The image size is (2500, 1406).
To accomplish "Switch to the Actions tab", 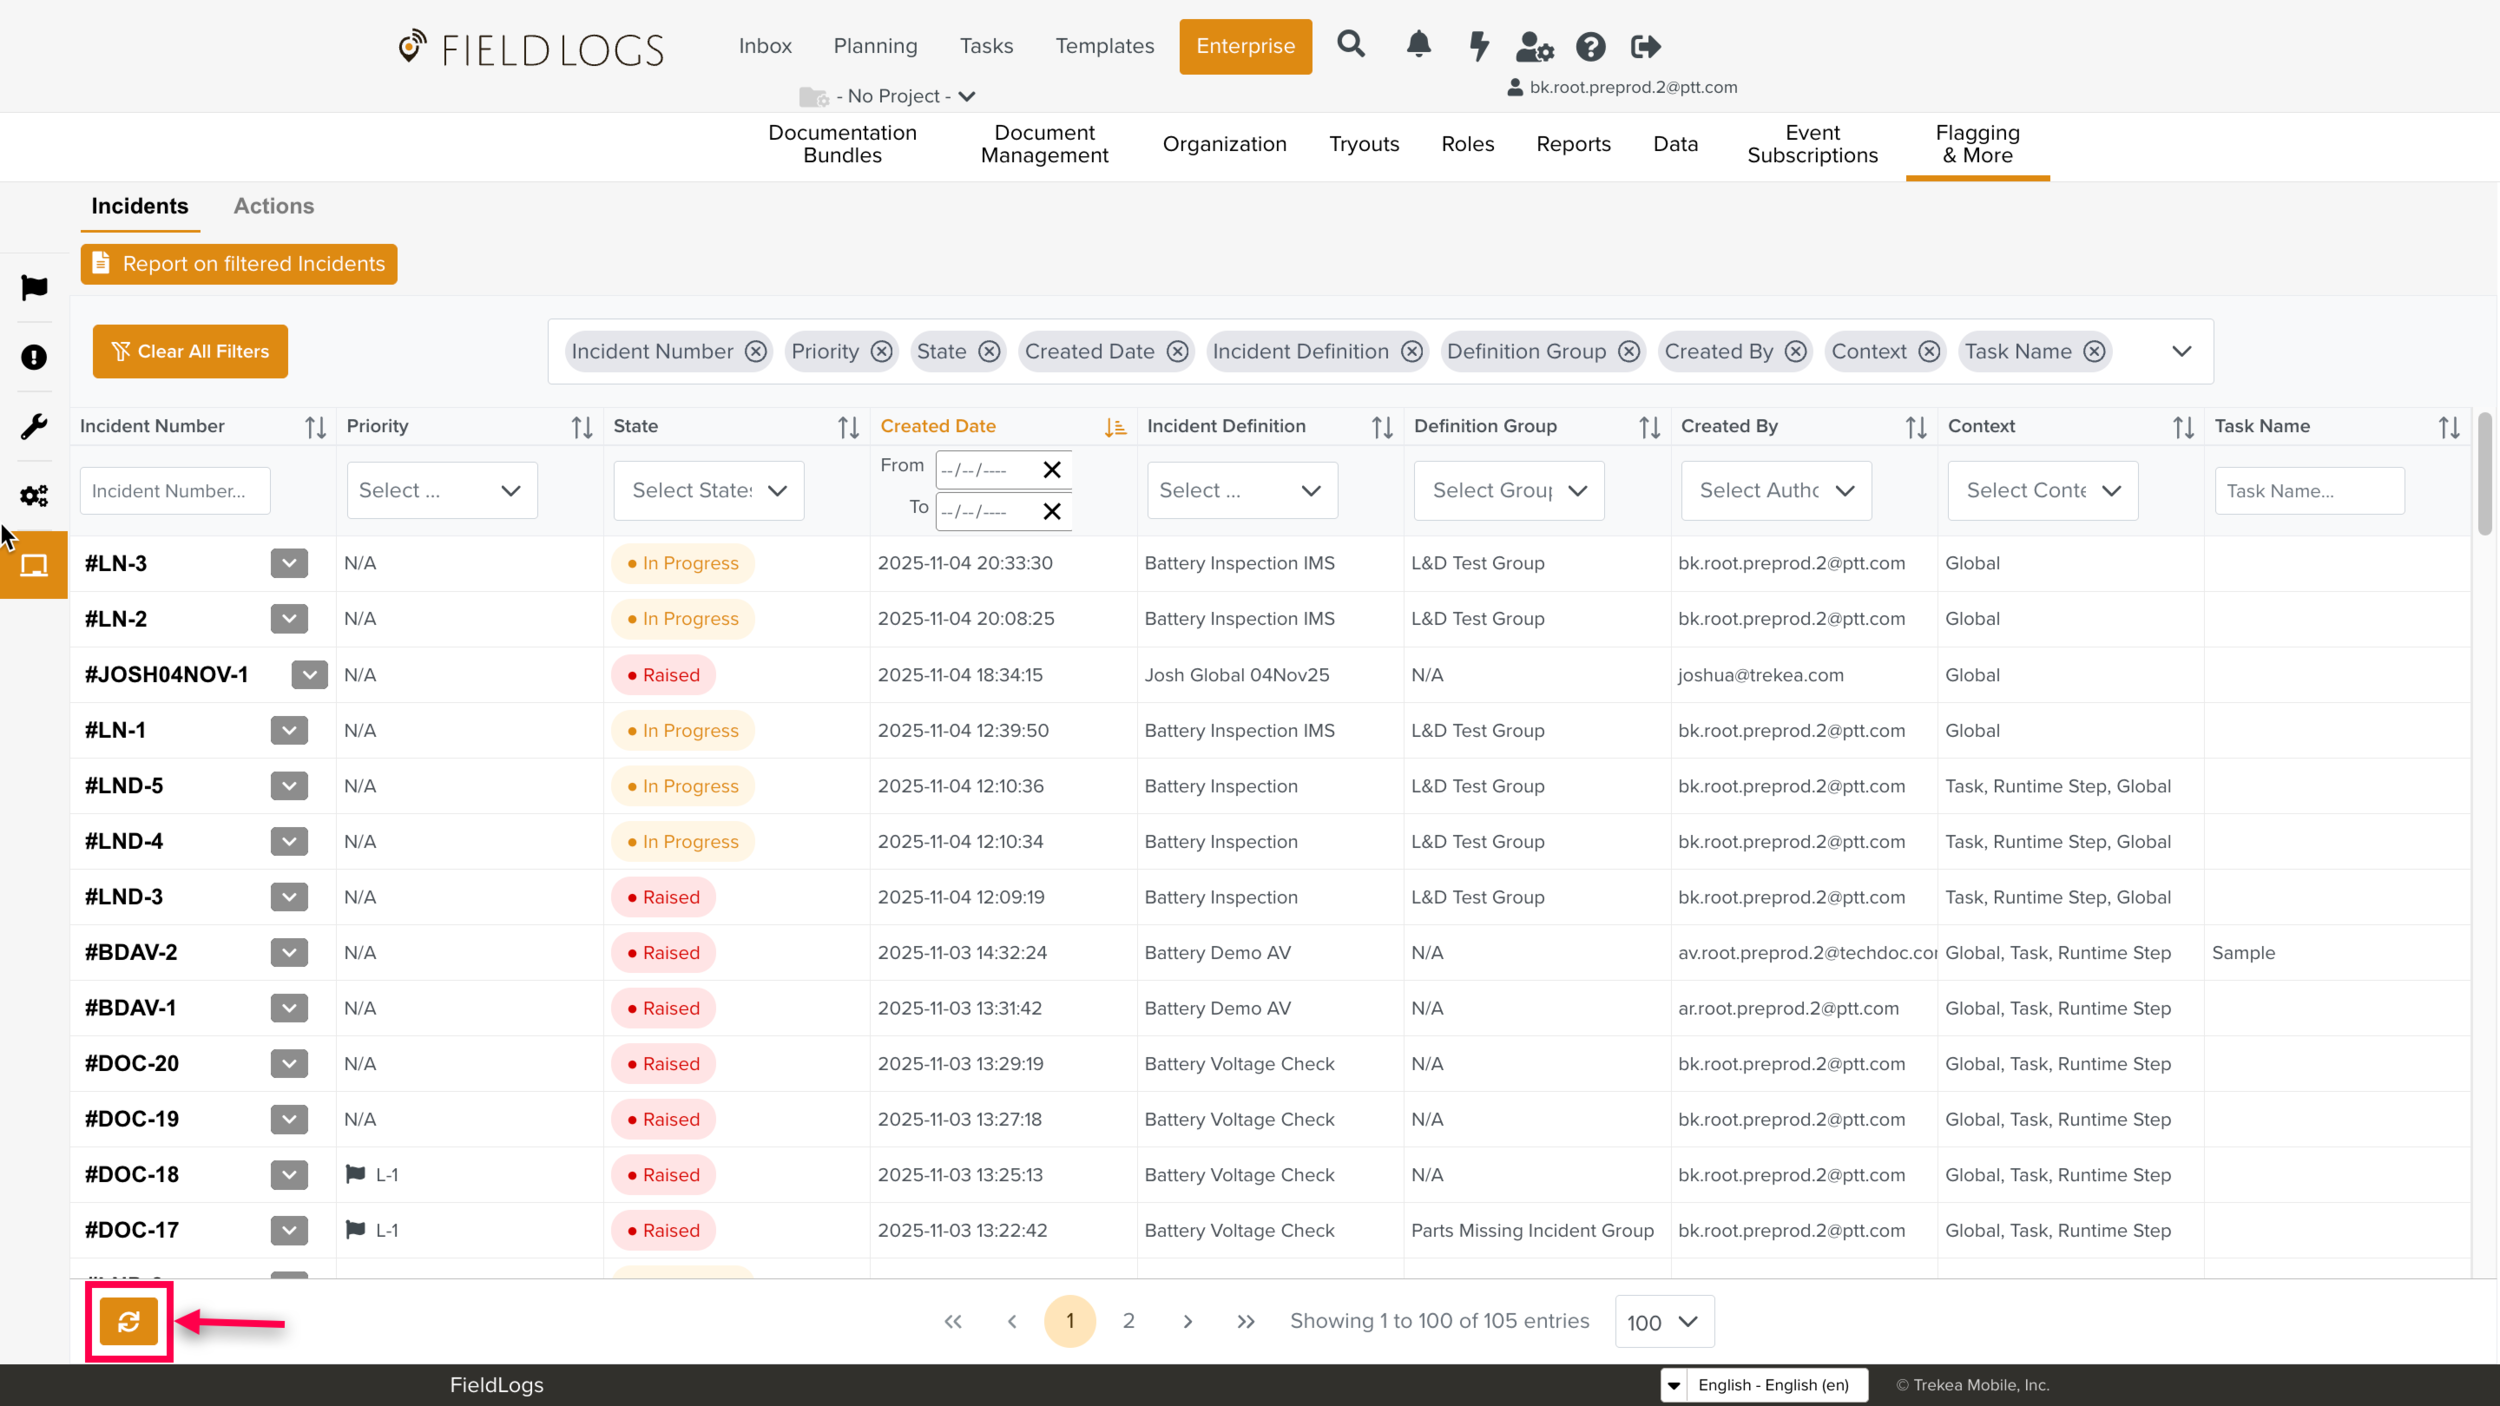I will pos(273,206).
